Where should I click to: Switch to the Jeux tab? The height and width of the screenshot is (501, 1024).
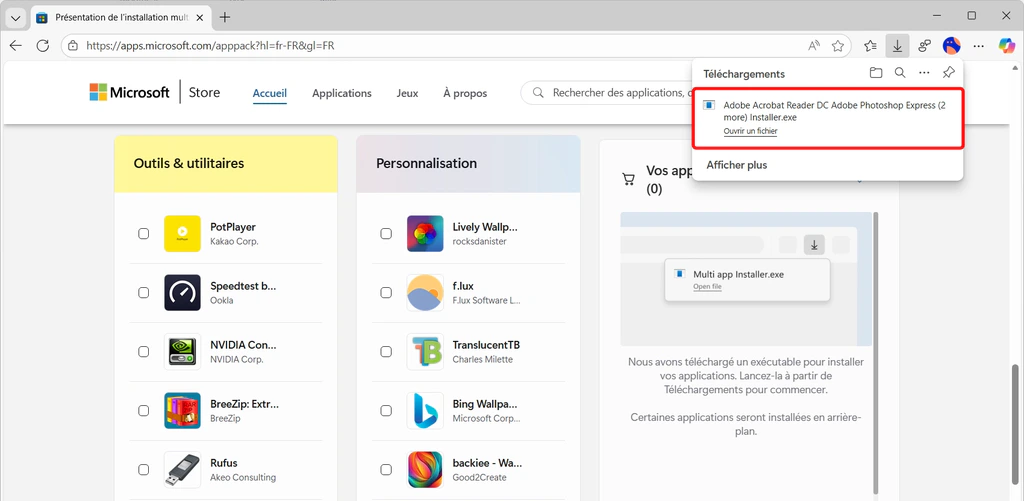pos(407,93)
